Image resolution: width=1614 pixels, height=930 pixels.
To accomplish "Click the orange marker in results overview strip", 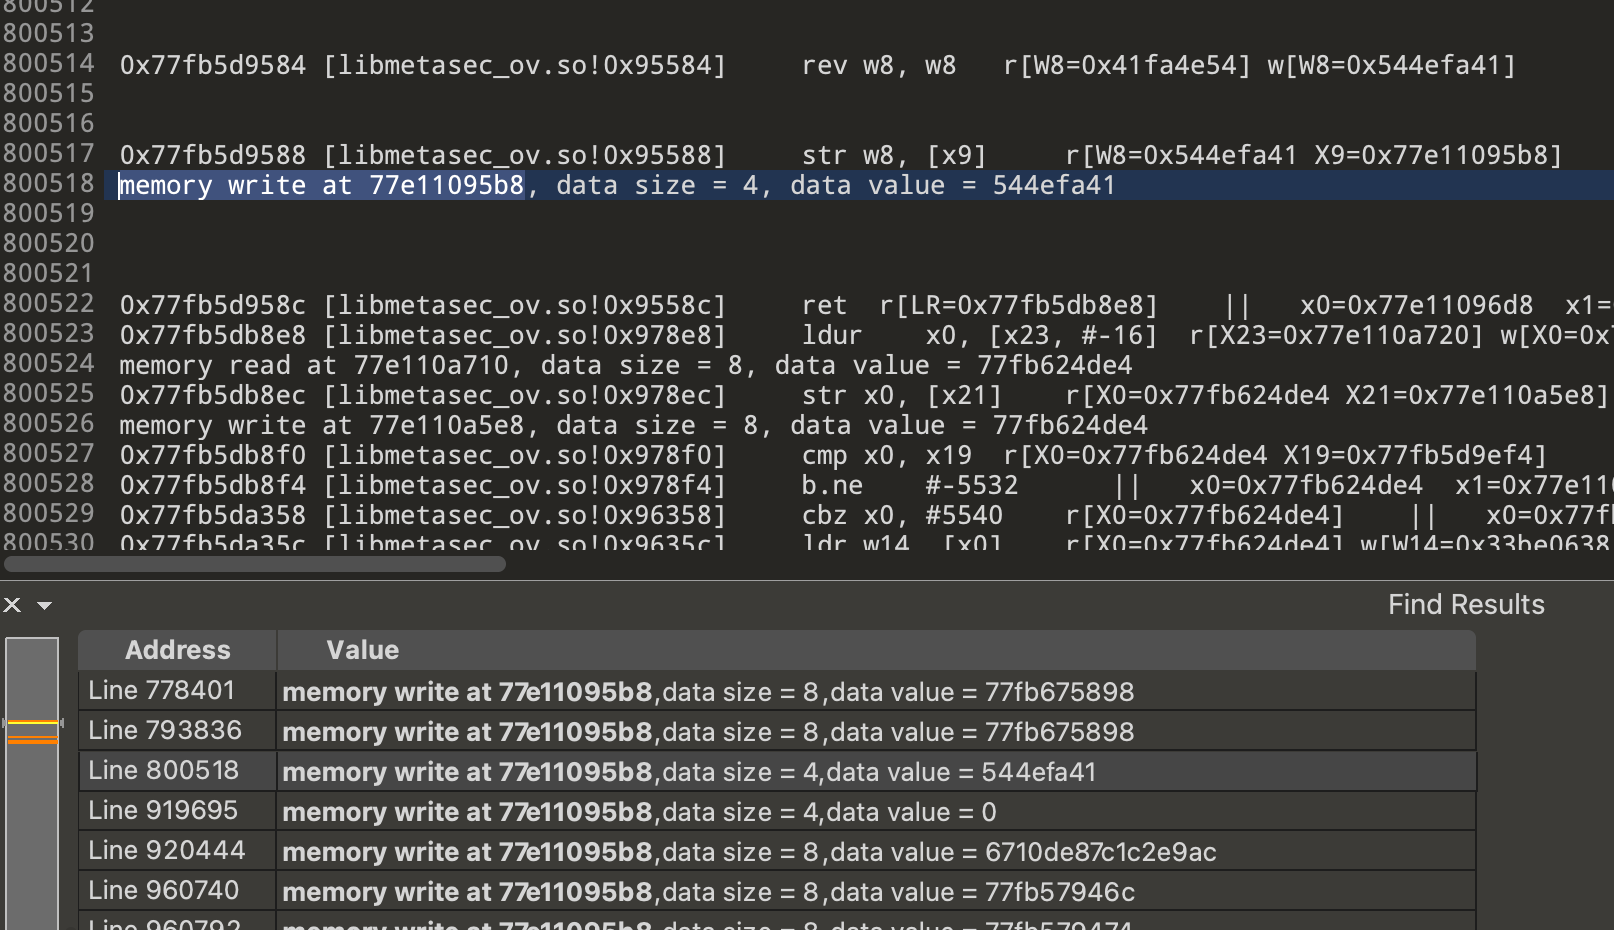I will pos(32,740).
